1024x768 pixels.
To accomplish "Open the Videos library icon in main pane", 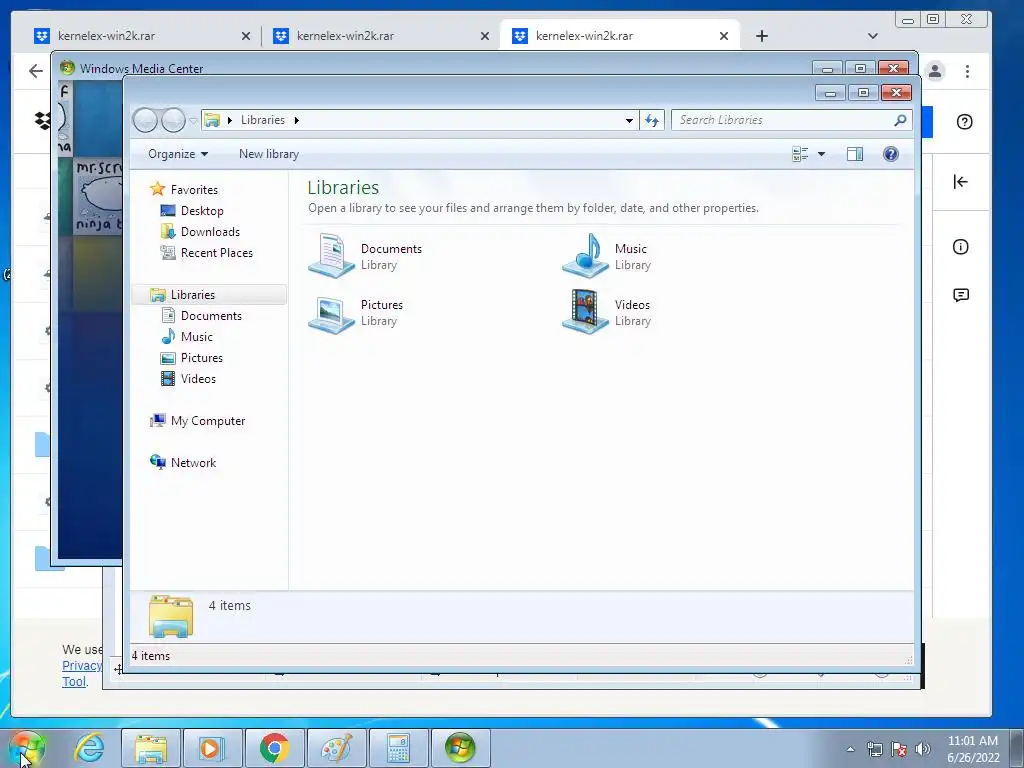I will 586,312.
